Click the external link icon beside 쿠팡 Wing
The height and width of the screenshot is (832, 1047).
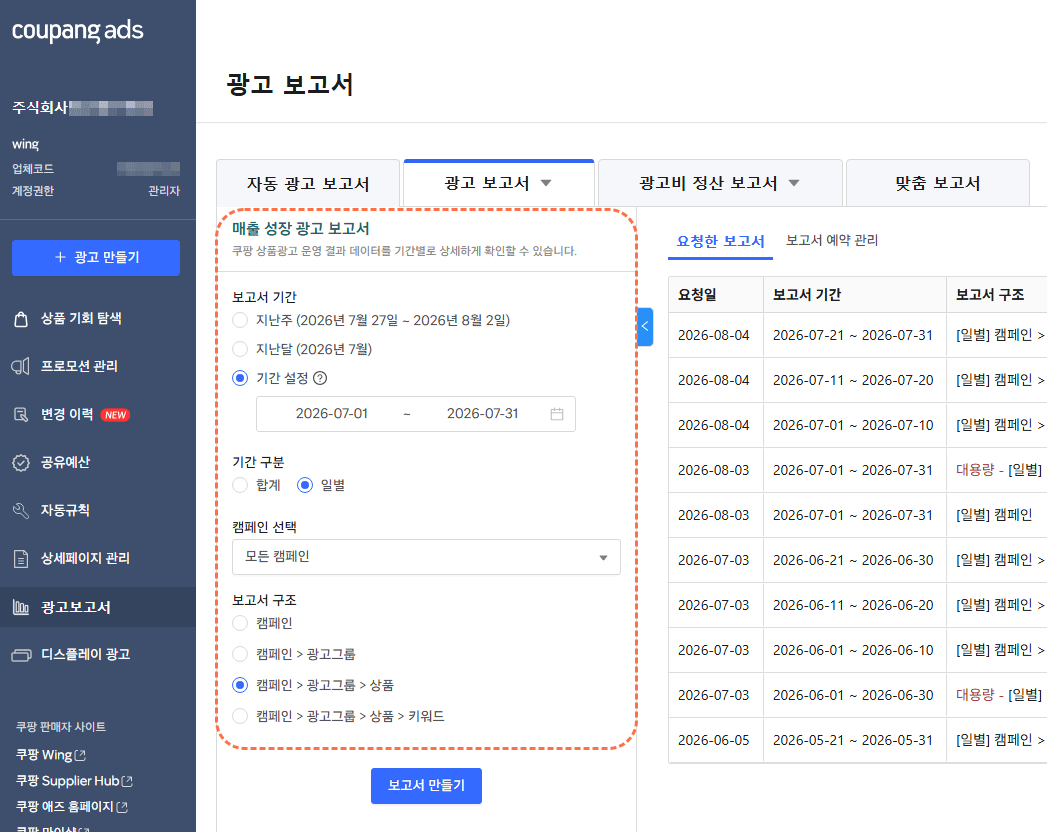pos(80,755)
